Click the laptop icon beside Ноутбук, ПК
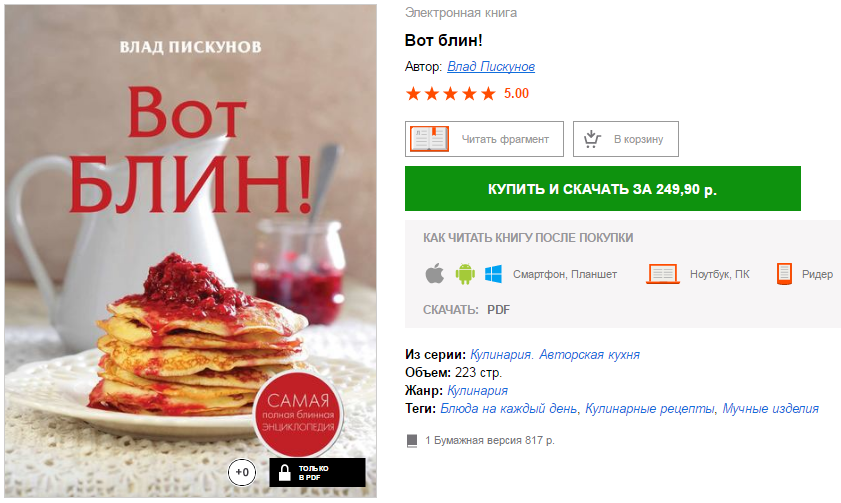 pos(663,274)
